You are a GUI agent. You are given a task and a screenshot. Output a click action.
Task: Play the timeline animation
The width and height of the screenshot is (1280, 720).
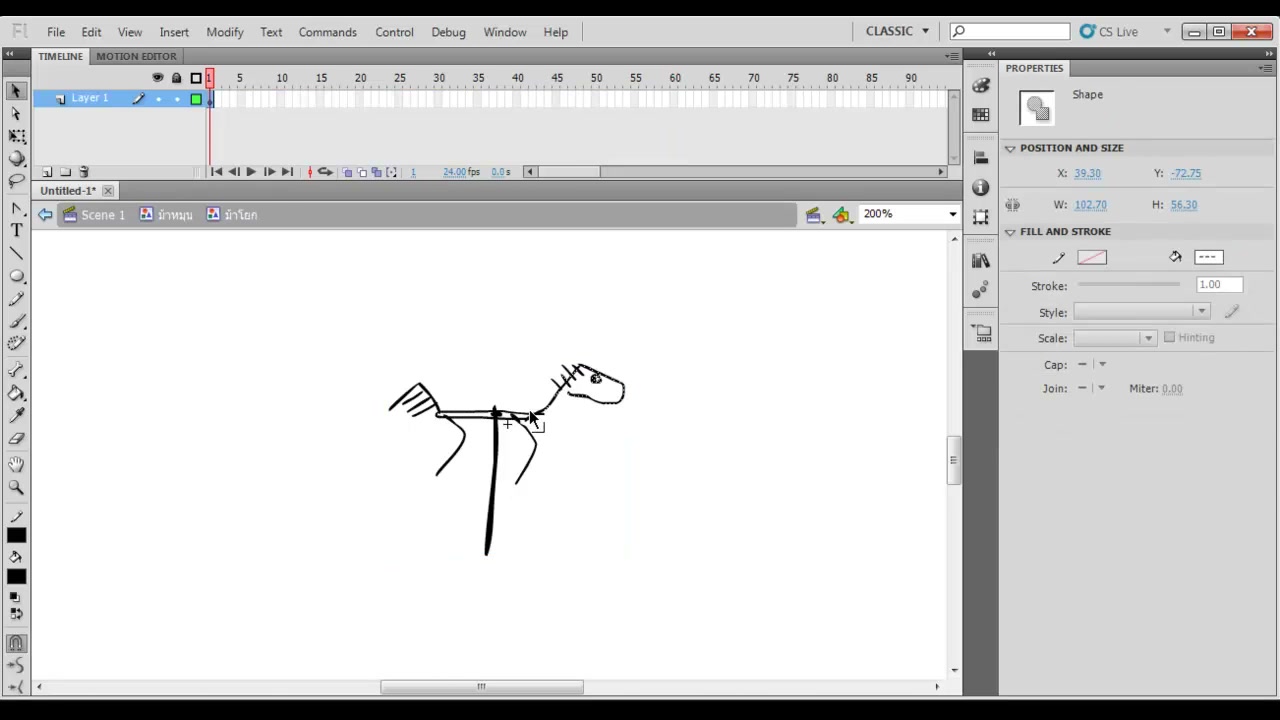(x=250, y=172)
